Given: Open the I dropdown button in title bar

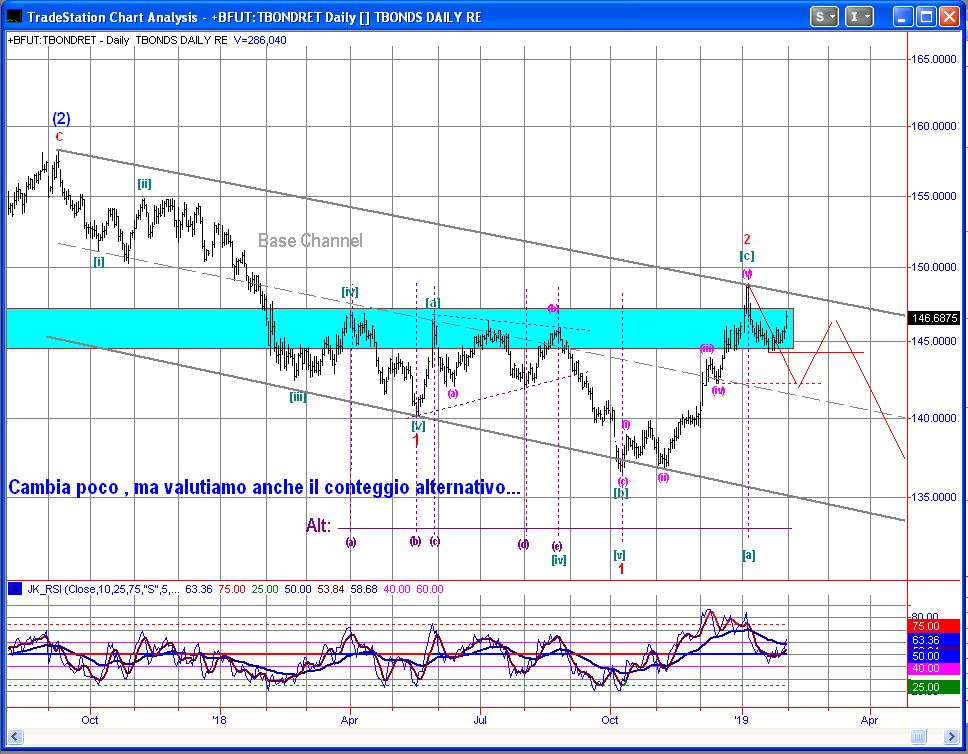Looking at the screenshot, I should pyautogui.click(x=859, y=17).
